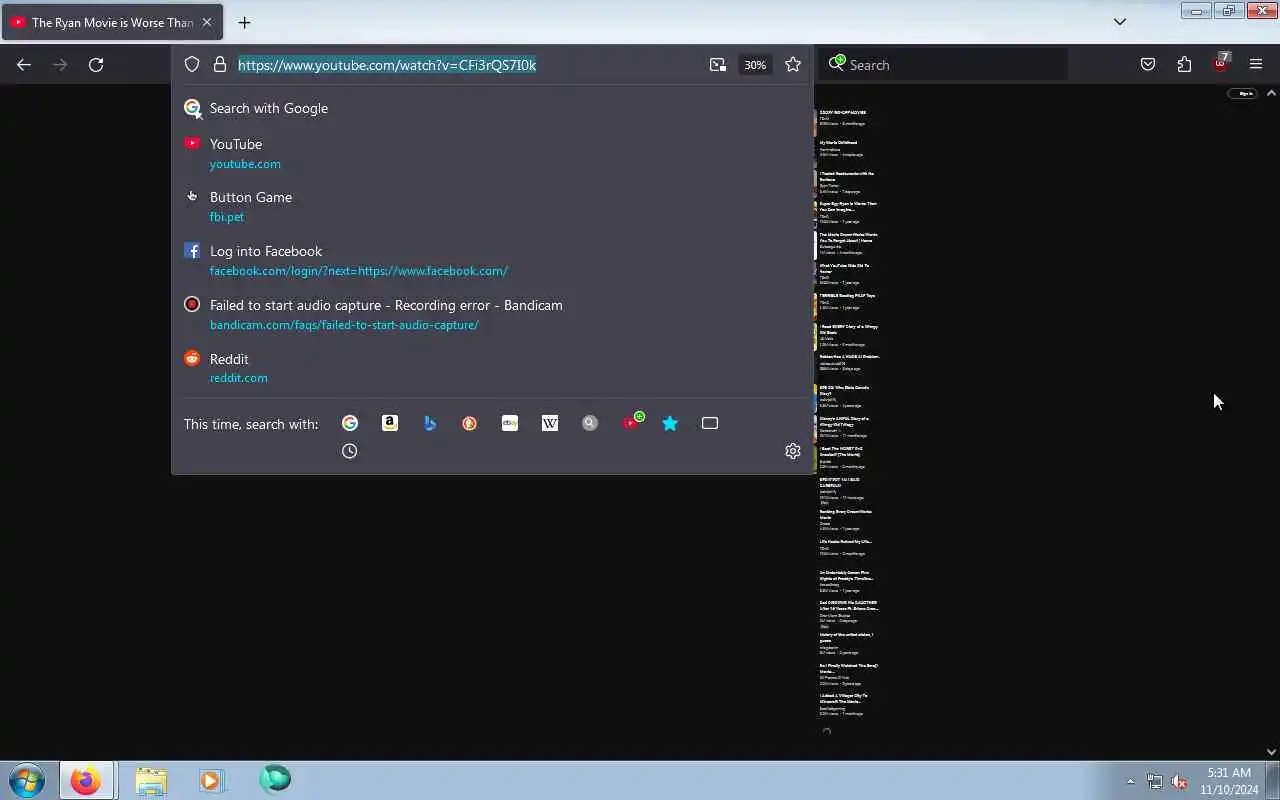This screenshot has width=1280, height=800.
Task: Search this time with Bing icon
Action: [x=430, y=423]
